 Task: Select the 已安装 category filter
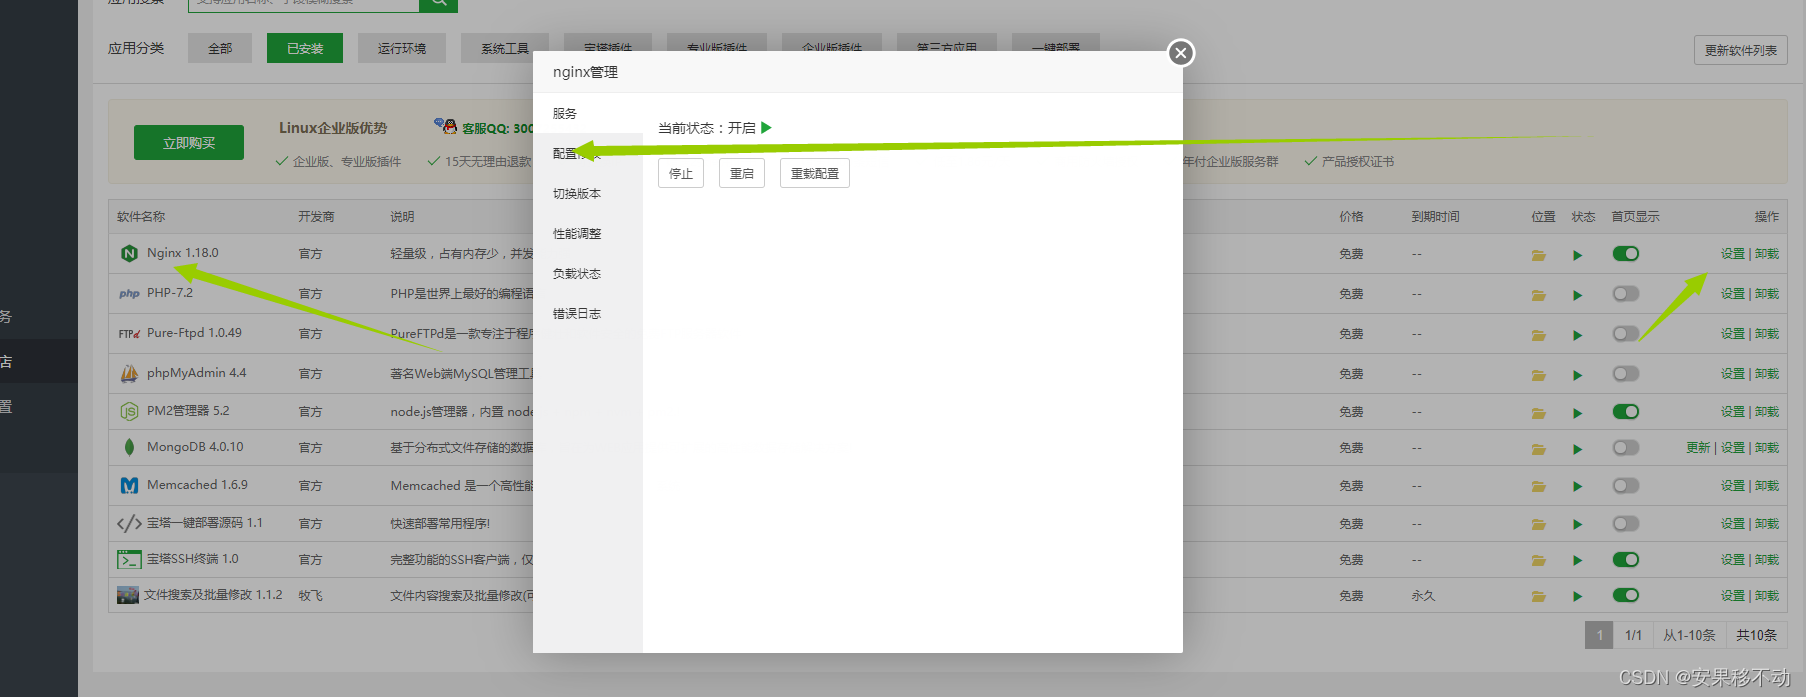(305, 48)
